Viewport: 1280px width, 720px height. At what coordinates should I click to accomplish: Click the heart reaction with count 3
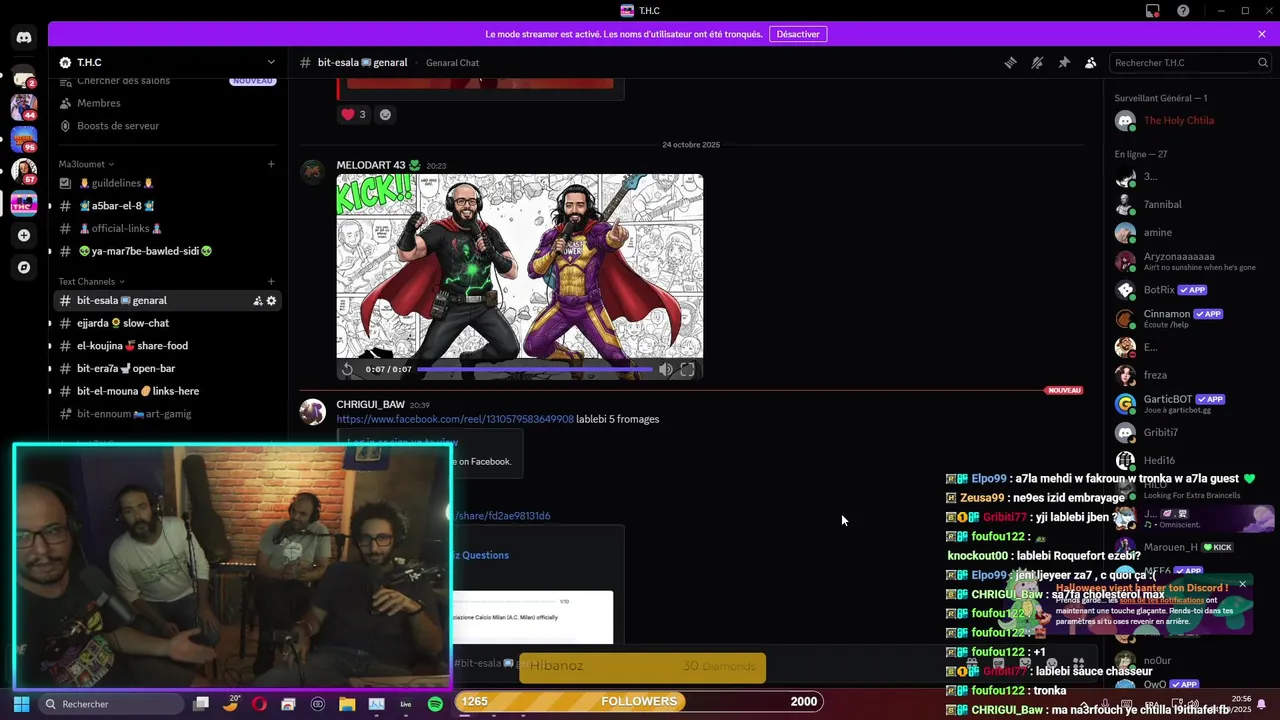tap(354, 114)
